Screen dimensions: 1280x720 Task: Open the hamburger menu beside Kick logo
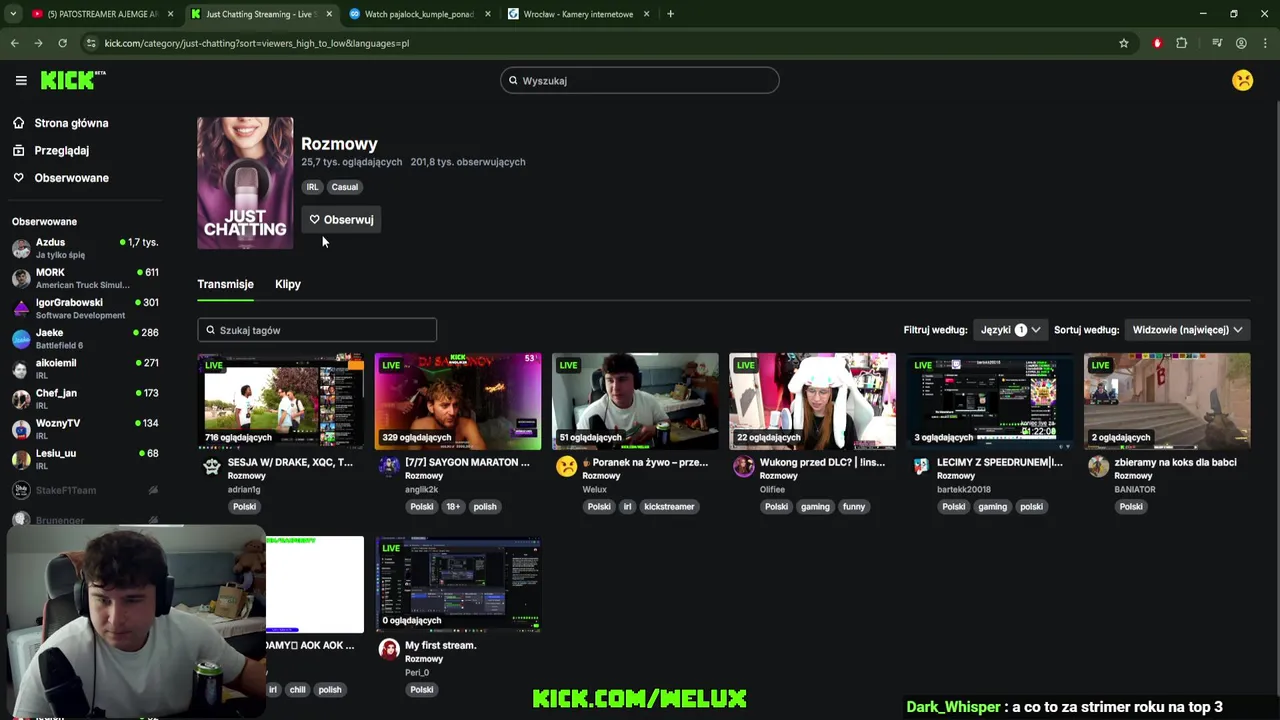click(21, 80)
